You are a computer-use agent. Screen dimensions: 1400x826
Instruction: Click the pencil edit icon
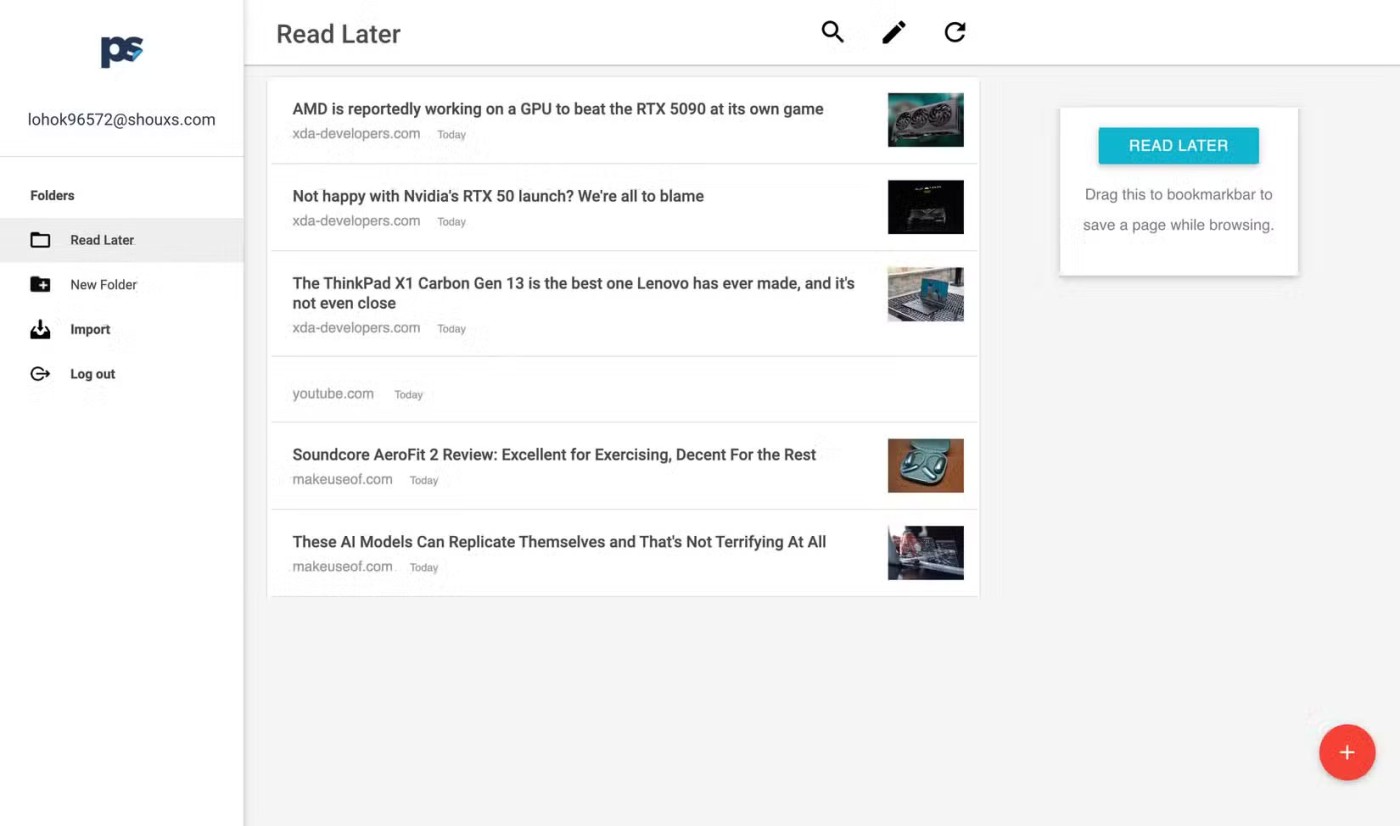894,32
